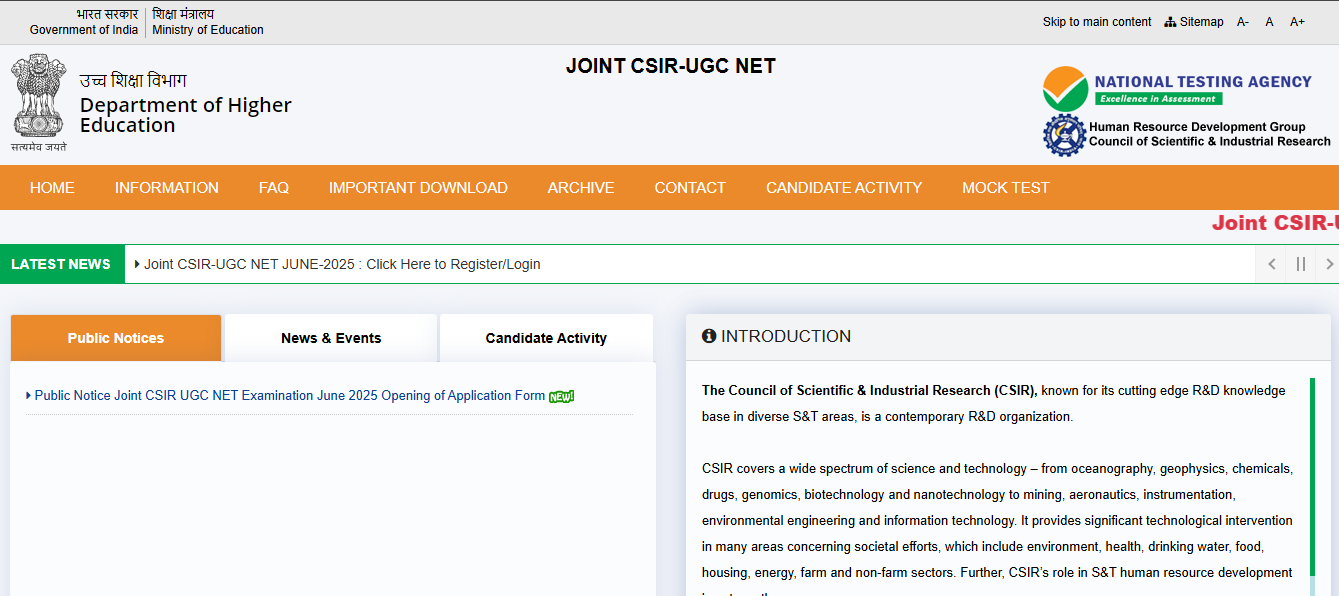
Task: Select the Public Notices tab
Action: click(116, 338)
